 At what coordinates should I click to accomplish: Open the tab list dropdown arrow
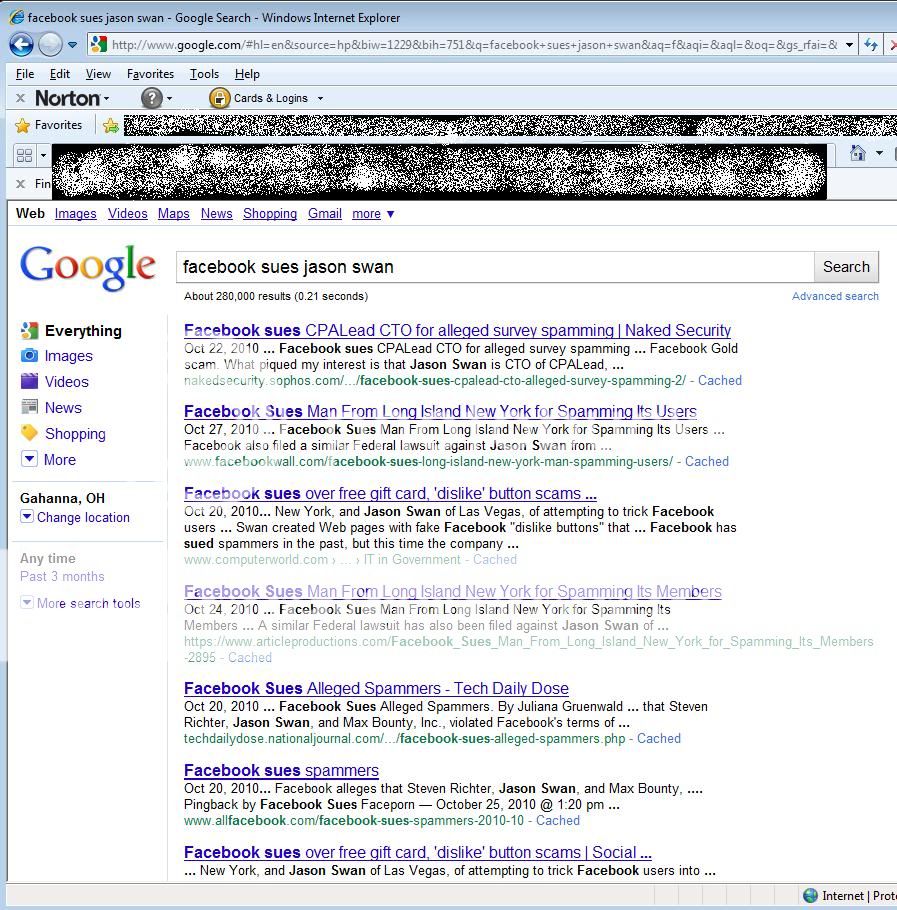tap(43, 155)
